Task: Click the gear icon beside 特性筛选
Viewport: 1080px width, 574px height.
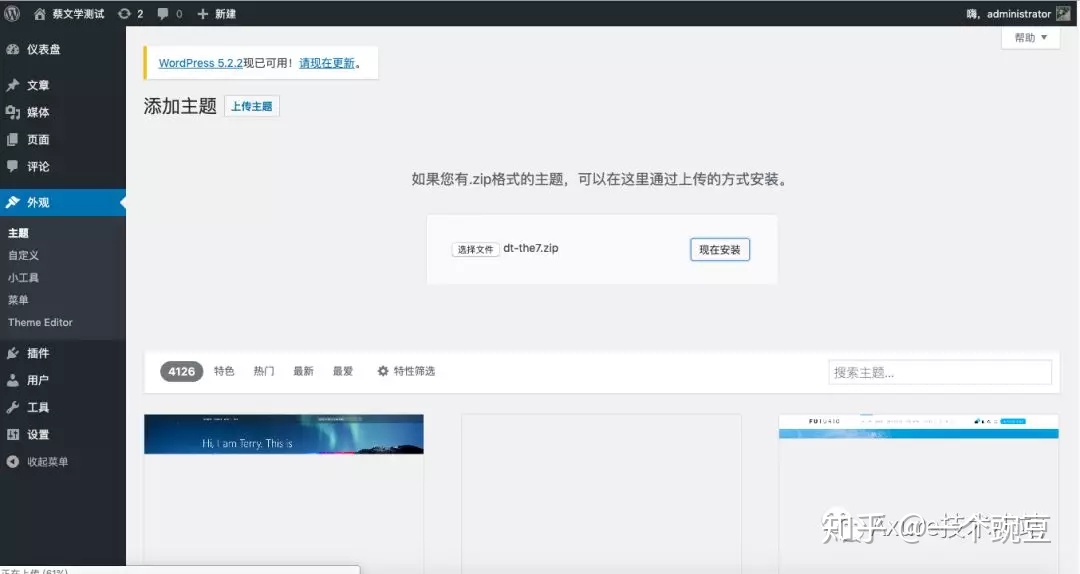Action: 383,371
